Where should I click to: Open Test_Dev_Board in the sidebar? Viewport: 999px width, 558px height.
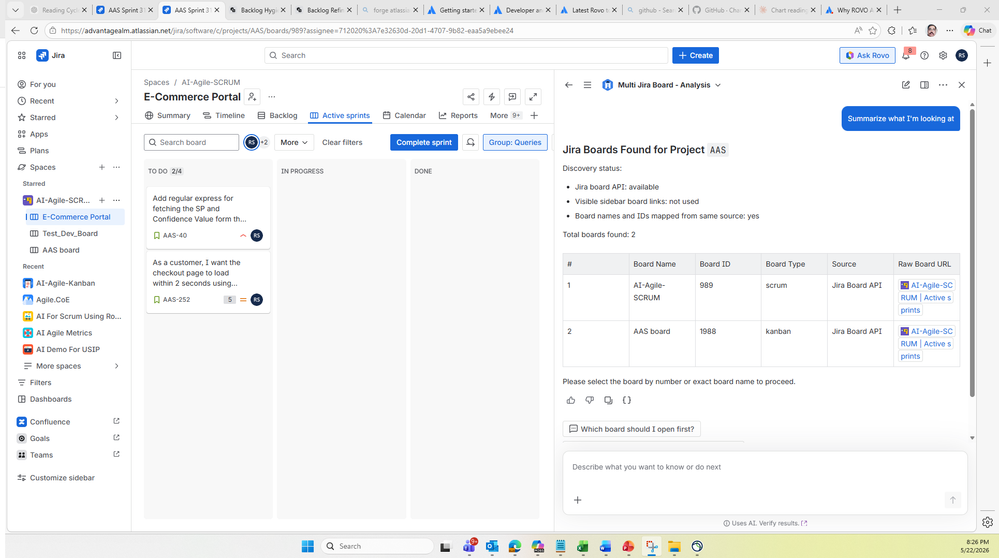pos(70,234)
